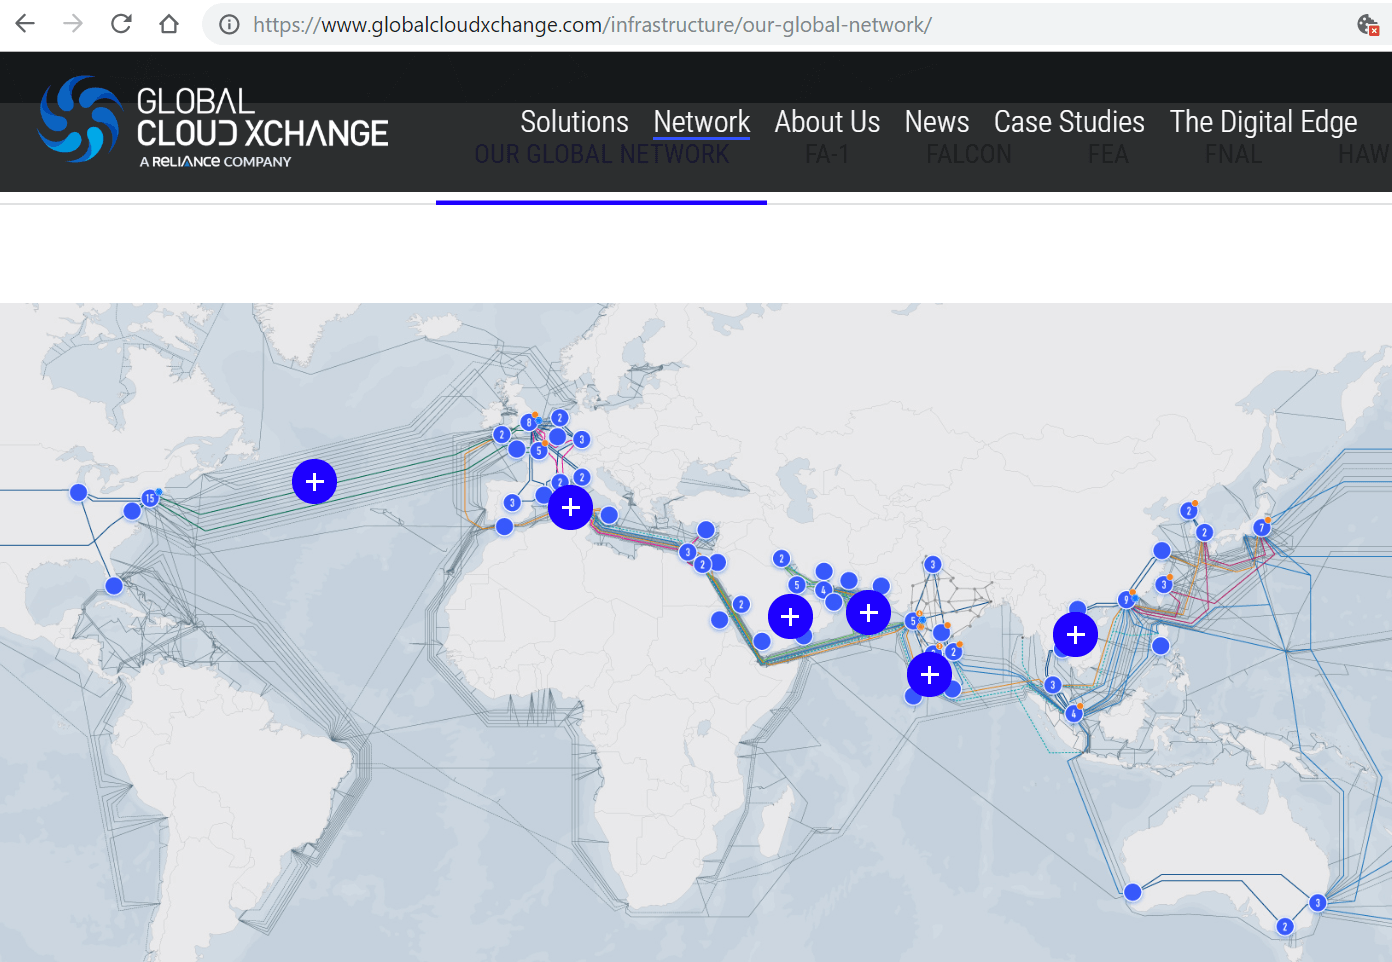Open the FALCON cable page

click(968, 154)
